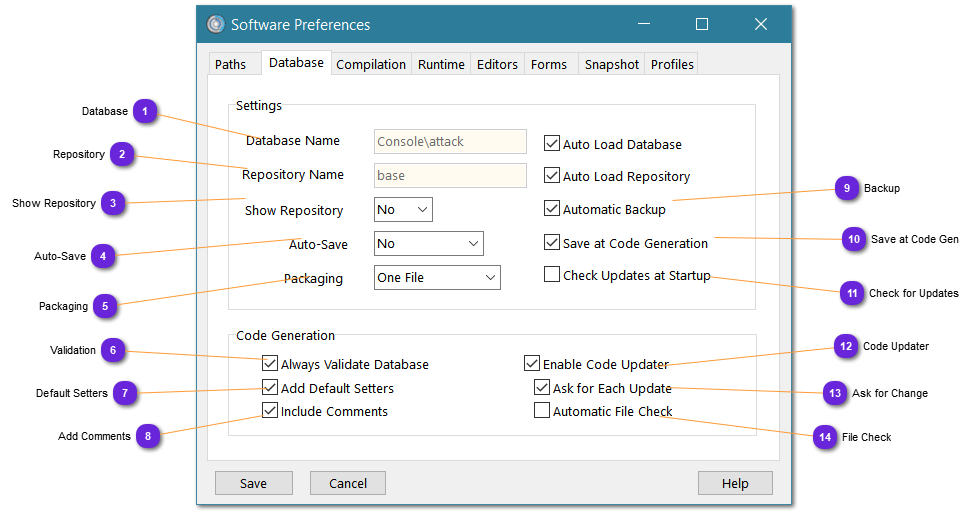This screenshot has width=975, height=514.
Task: Click numbered callout marker 7 for Default Setters
Action: [125, 393]
